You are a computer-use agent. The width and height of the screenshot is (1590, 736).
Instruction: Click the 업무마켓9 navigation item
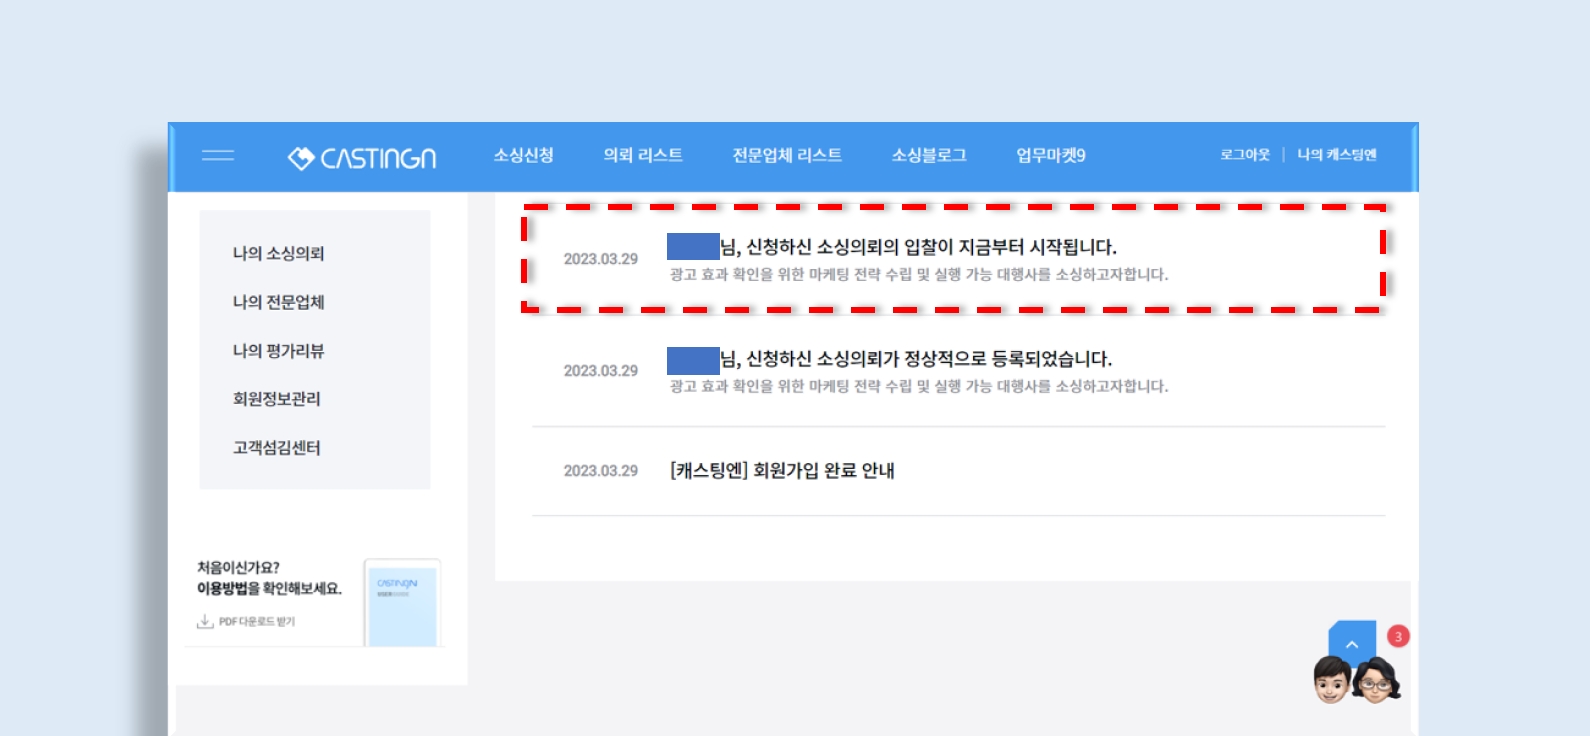pos(1050,155)
